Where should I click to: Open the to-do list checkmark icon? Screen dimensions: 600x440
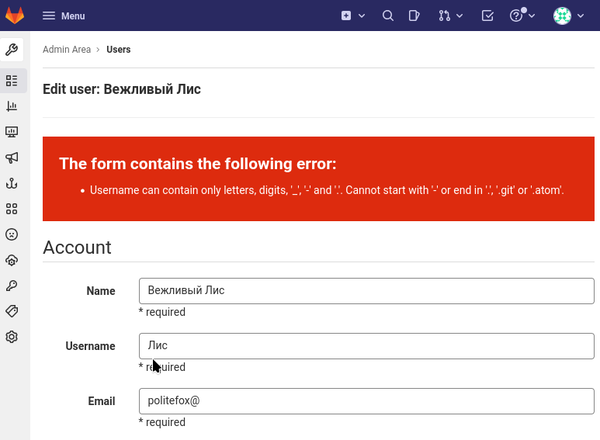(x=487, y=16)
